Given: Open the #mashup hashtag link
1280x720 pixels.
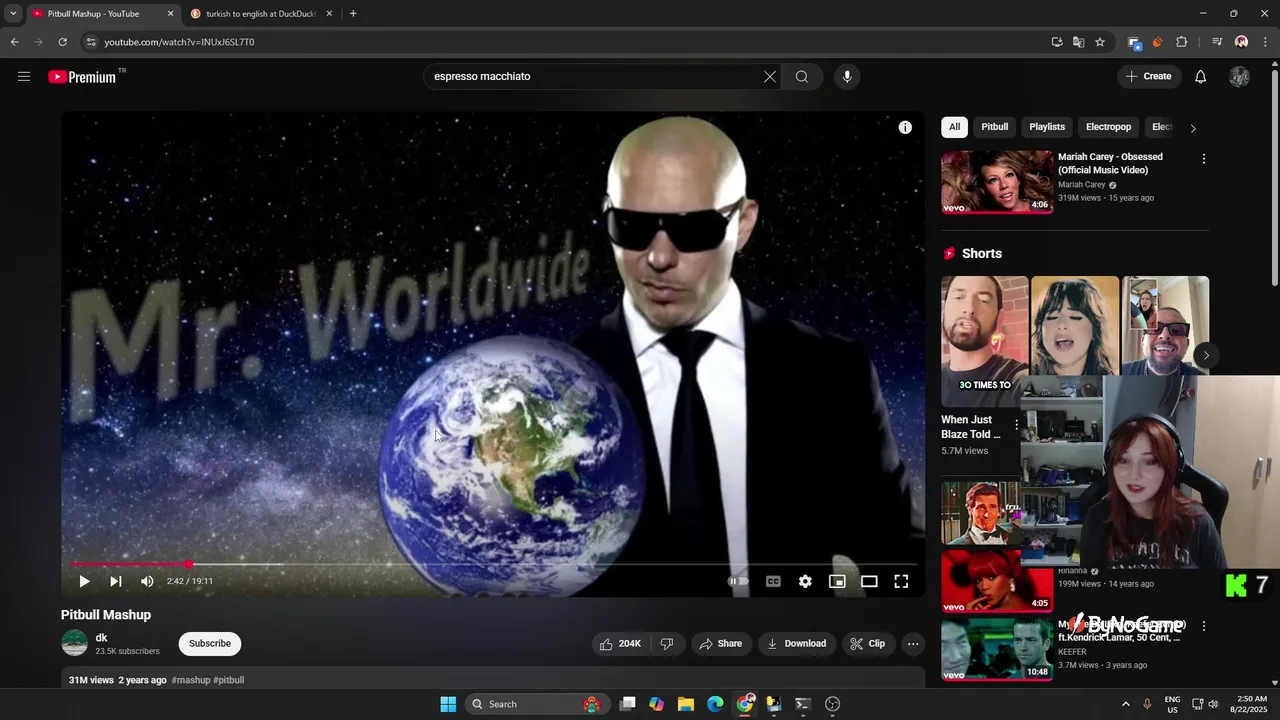Looking at the screenshot, I should [190, 680].
